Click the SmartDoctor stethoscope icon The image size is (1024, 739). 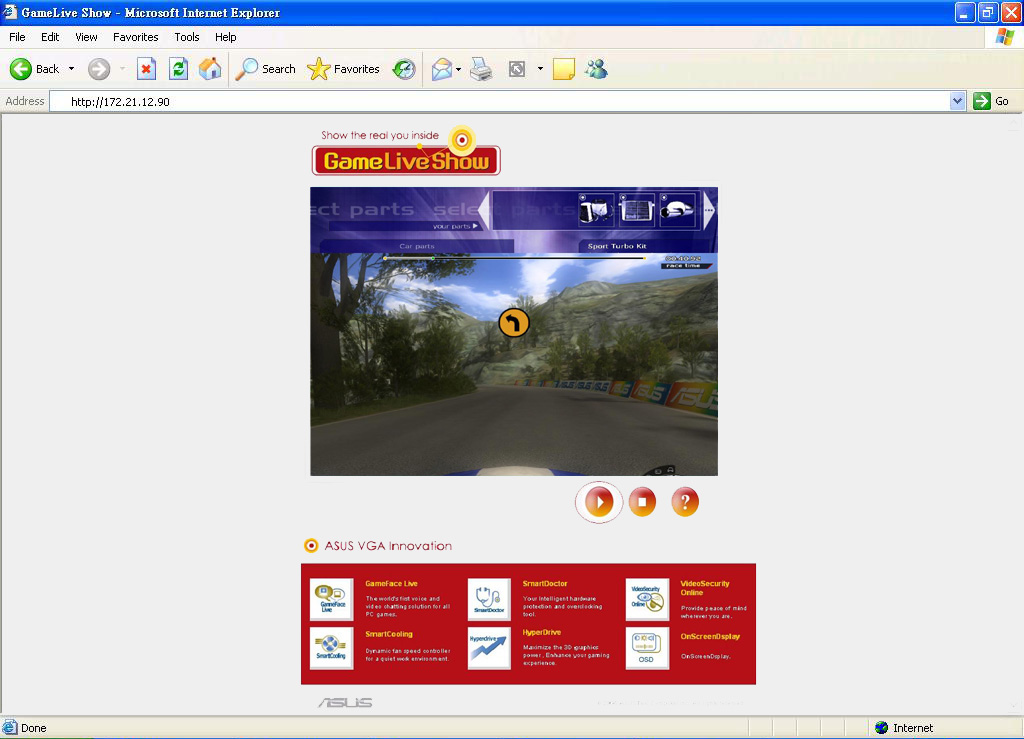(489, 599)
